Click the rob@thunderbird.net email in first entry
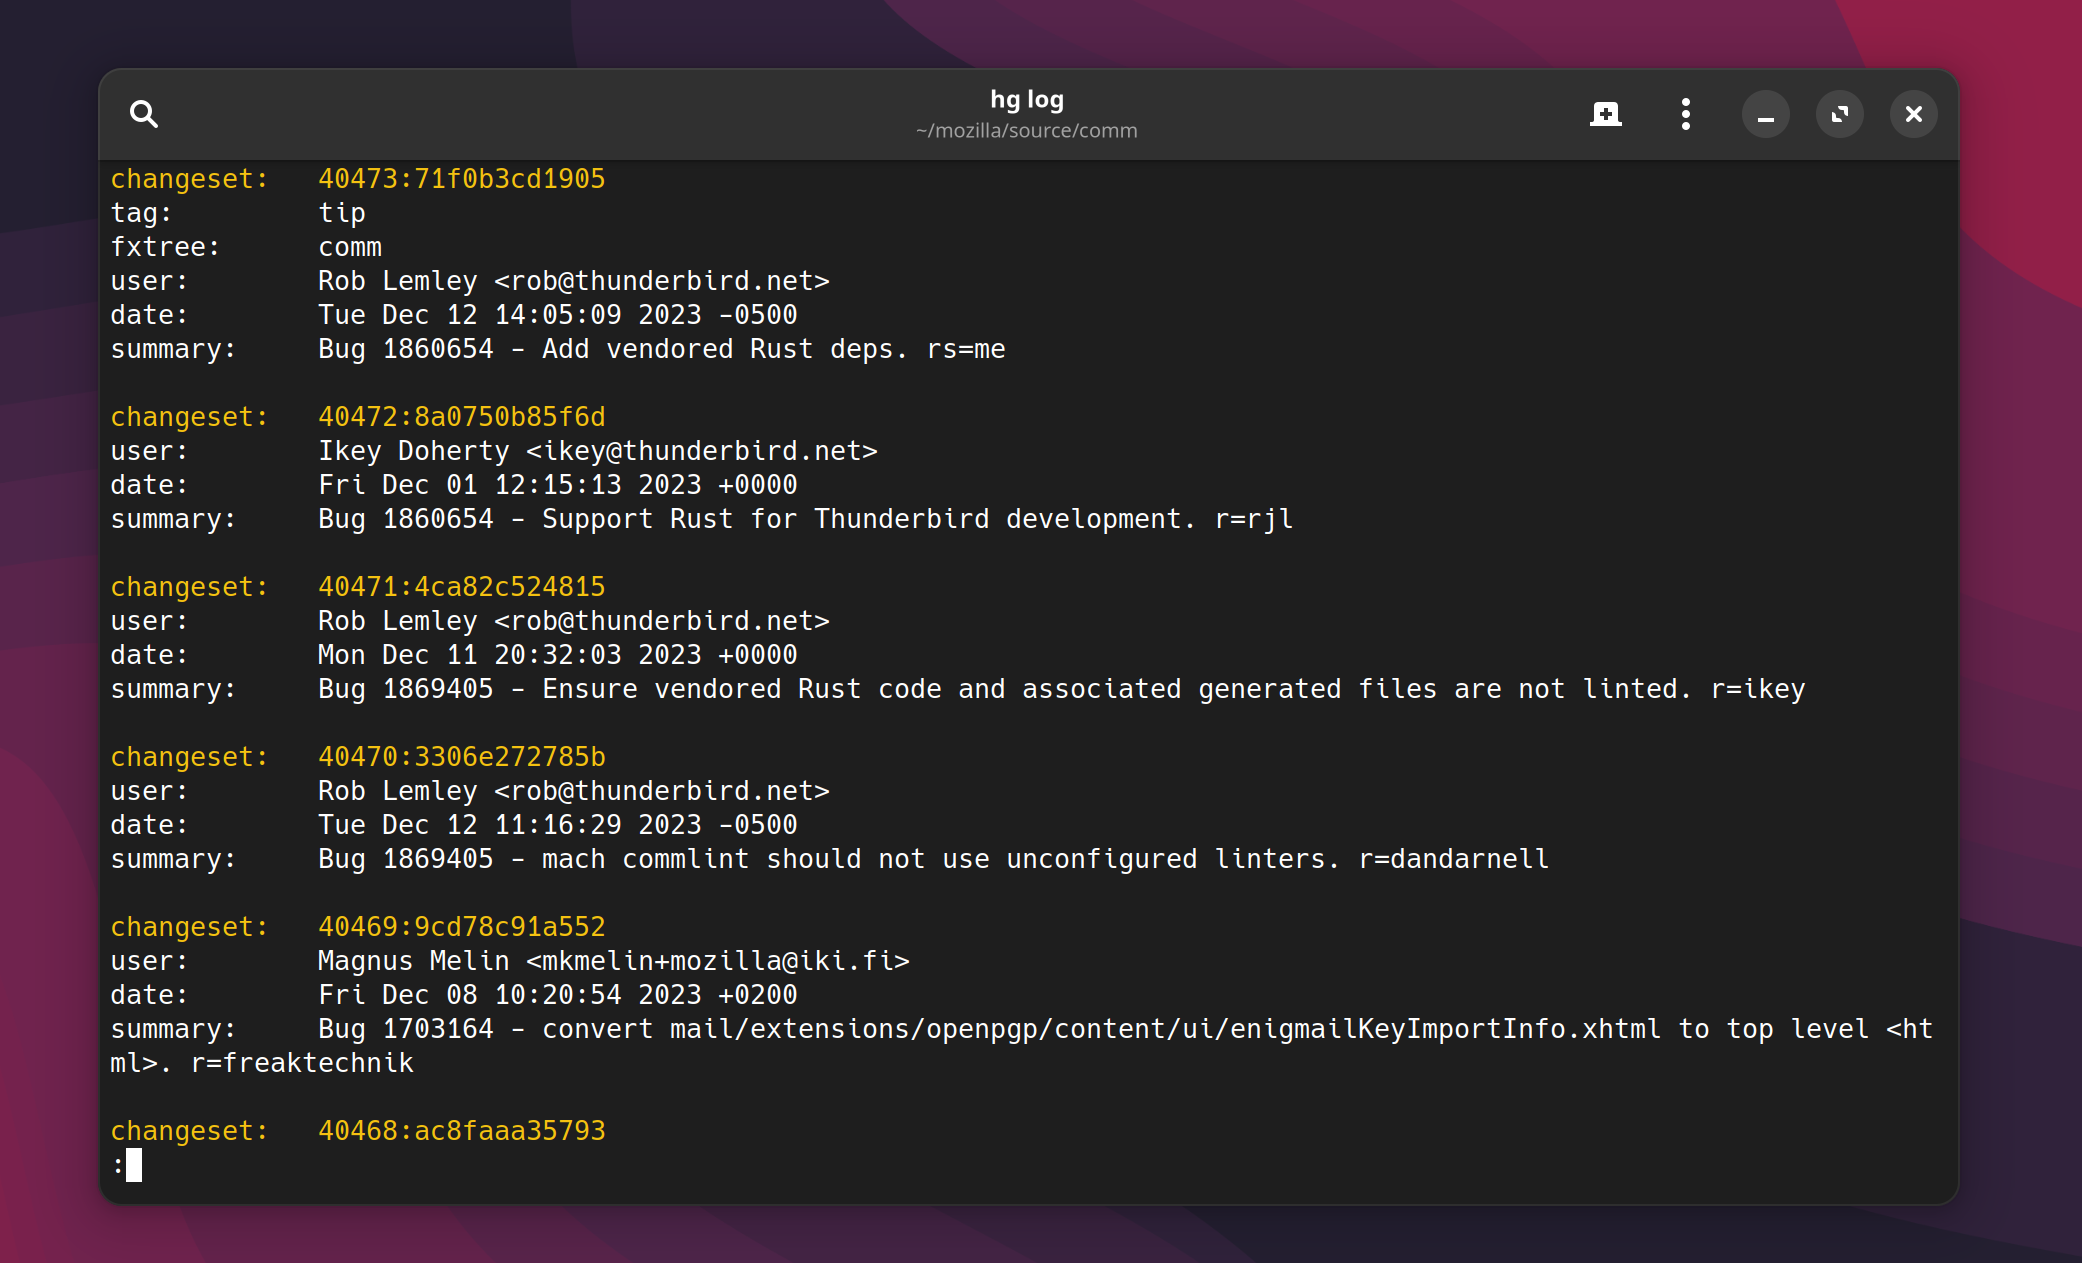This screenshot has height=1263, width=2082. 662,281
